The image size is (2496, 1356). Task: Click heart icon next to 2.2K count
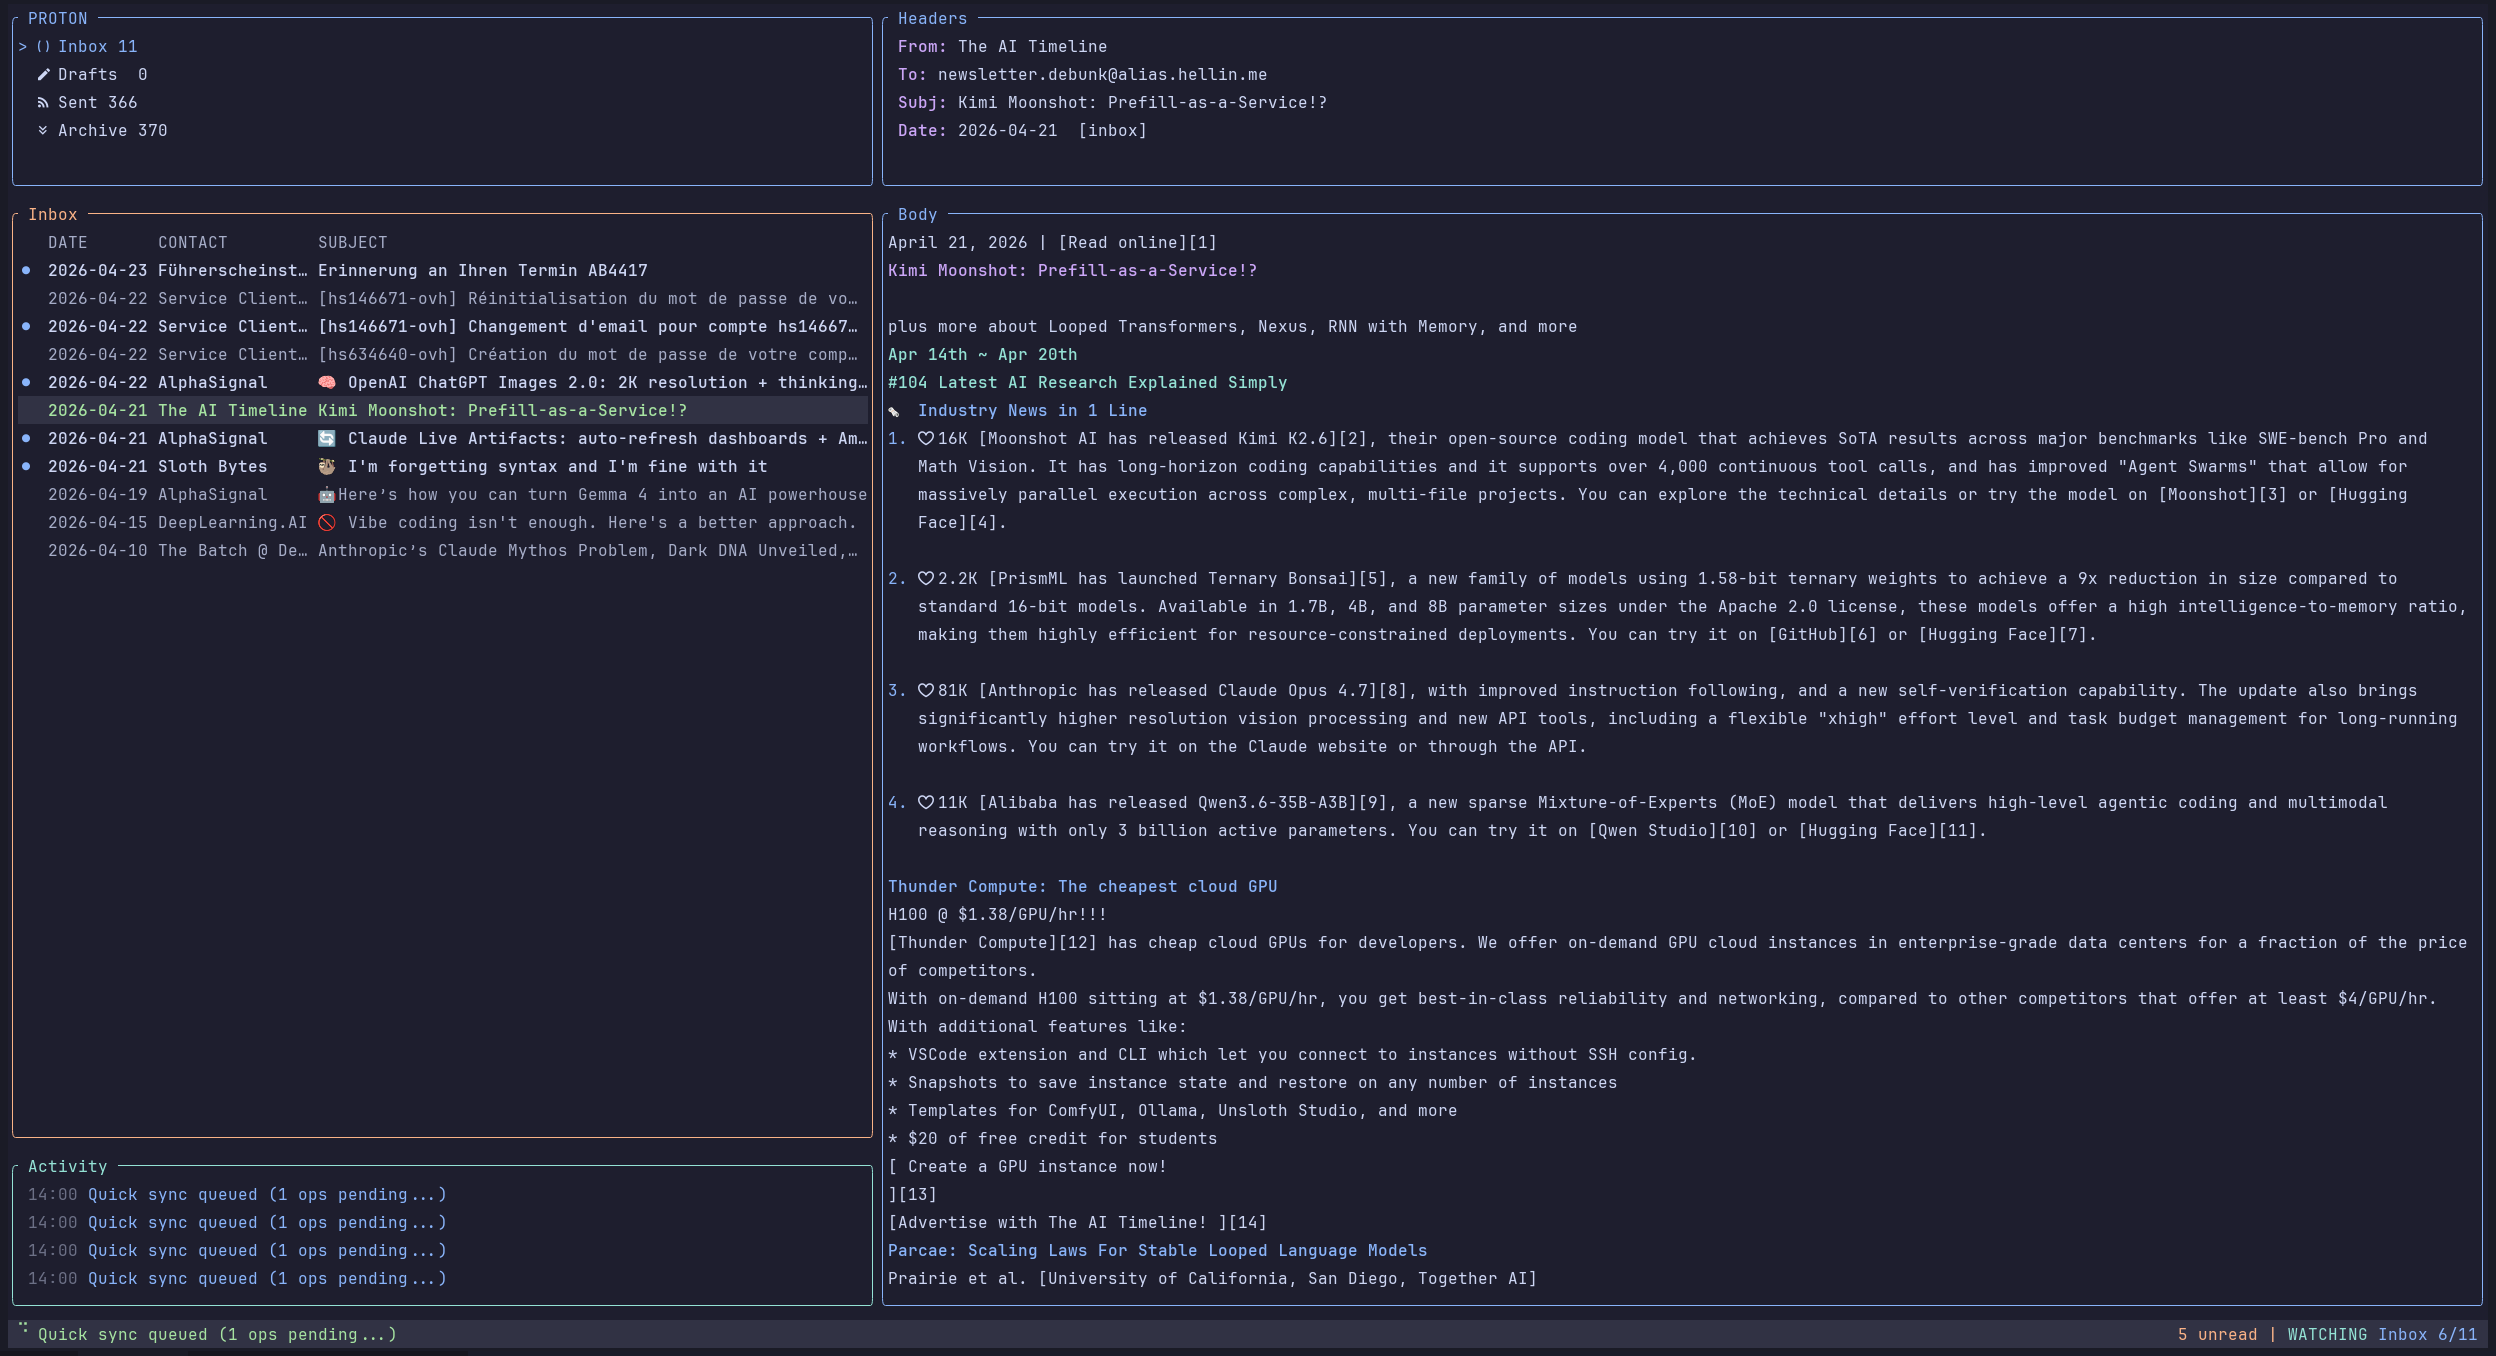pos(926,579)
